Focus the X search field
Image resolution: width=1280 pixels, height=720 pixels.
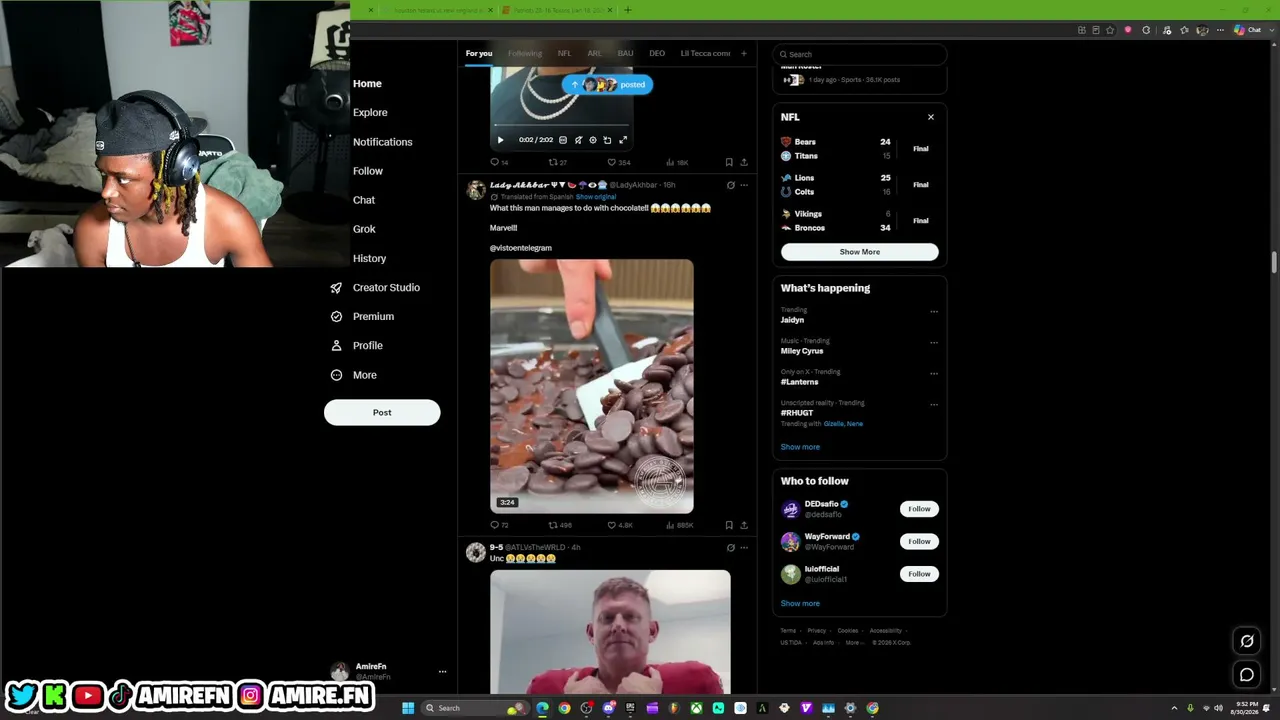pos(860,54)
